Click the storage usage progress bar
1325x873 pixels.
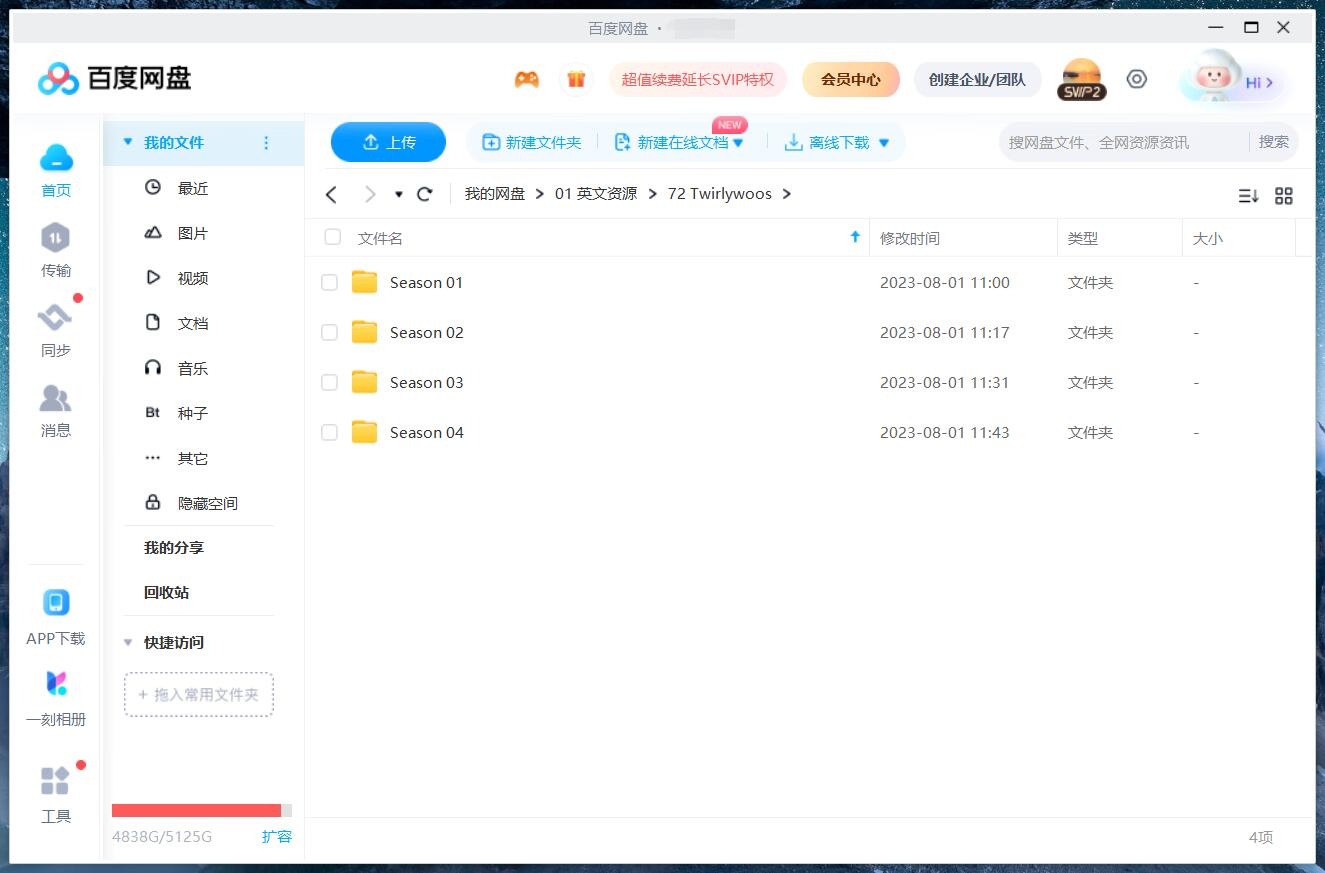(x=198, y=810)
